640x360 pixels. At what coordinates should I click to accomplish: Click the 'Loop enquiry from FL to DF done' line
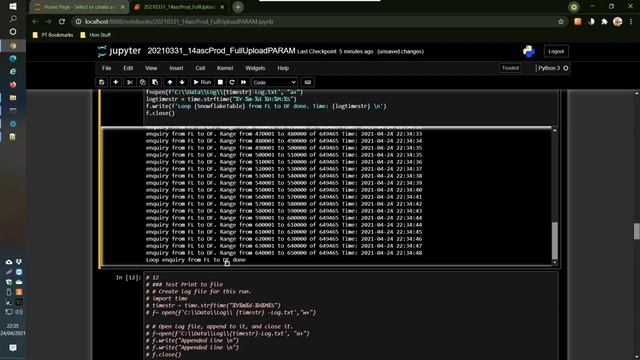(196, 260)
